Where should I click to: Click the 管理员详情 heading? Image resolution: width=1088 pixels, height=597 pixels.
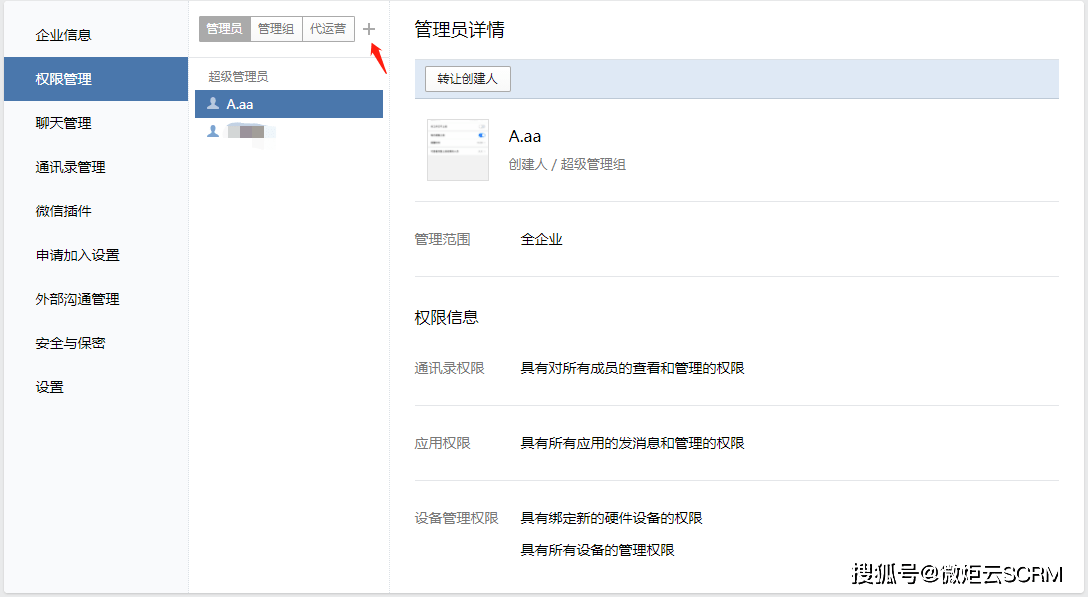click(x=459, y=30)
